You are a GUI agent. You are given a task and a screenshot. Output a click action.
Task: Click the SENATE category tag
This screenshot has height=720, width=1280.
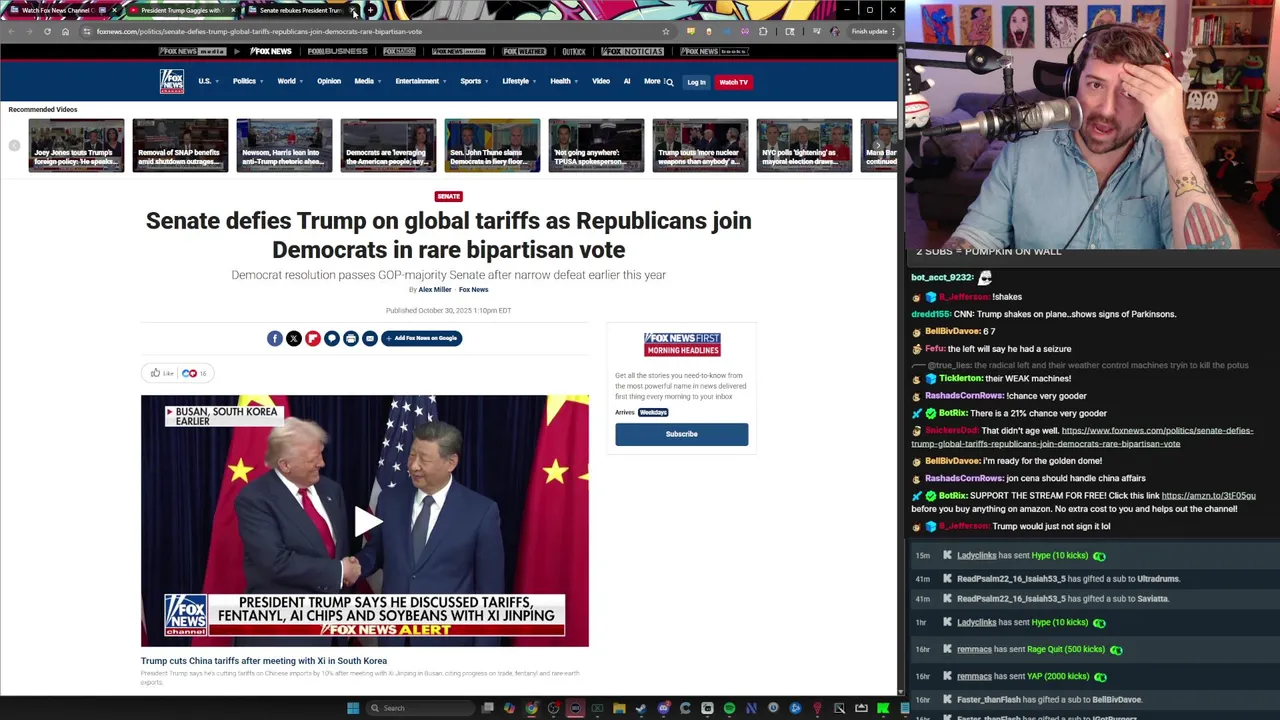pos(448,196)
